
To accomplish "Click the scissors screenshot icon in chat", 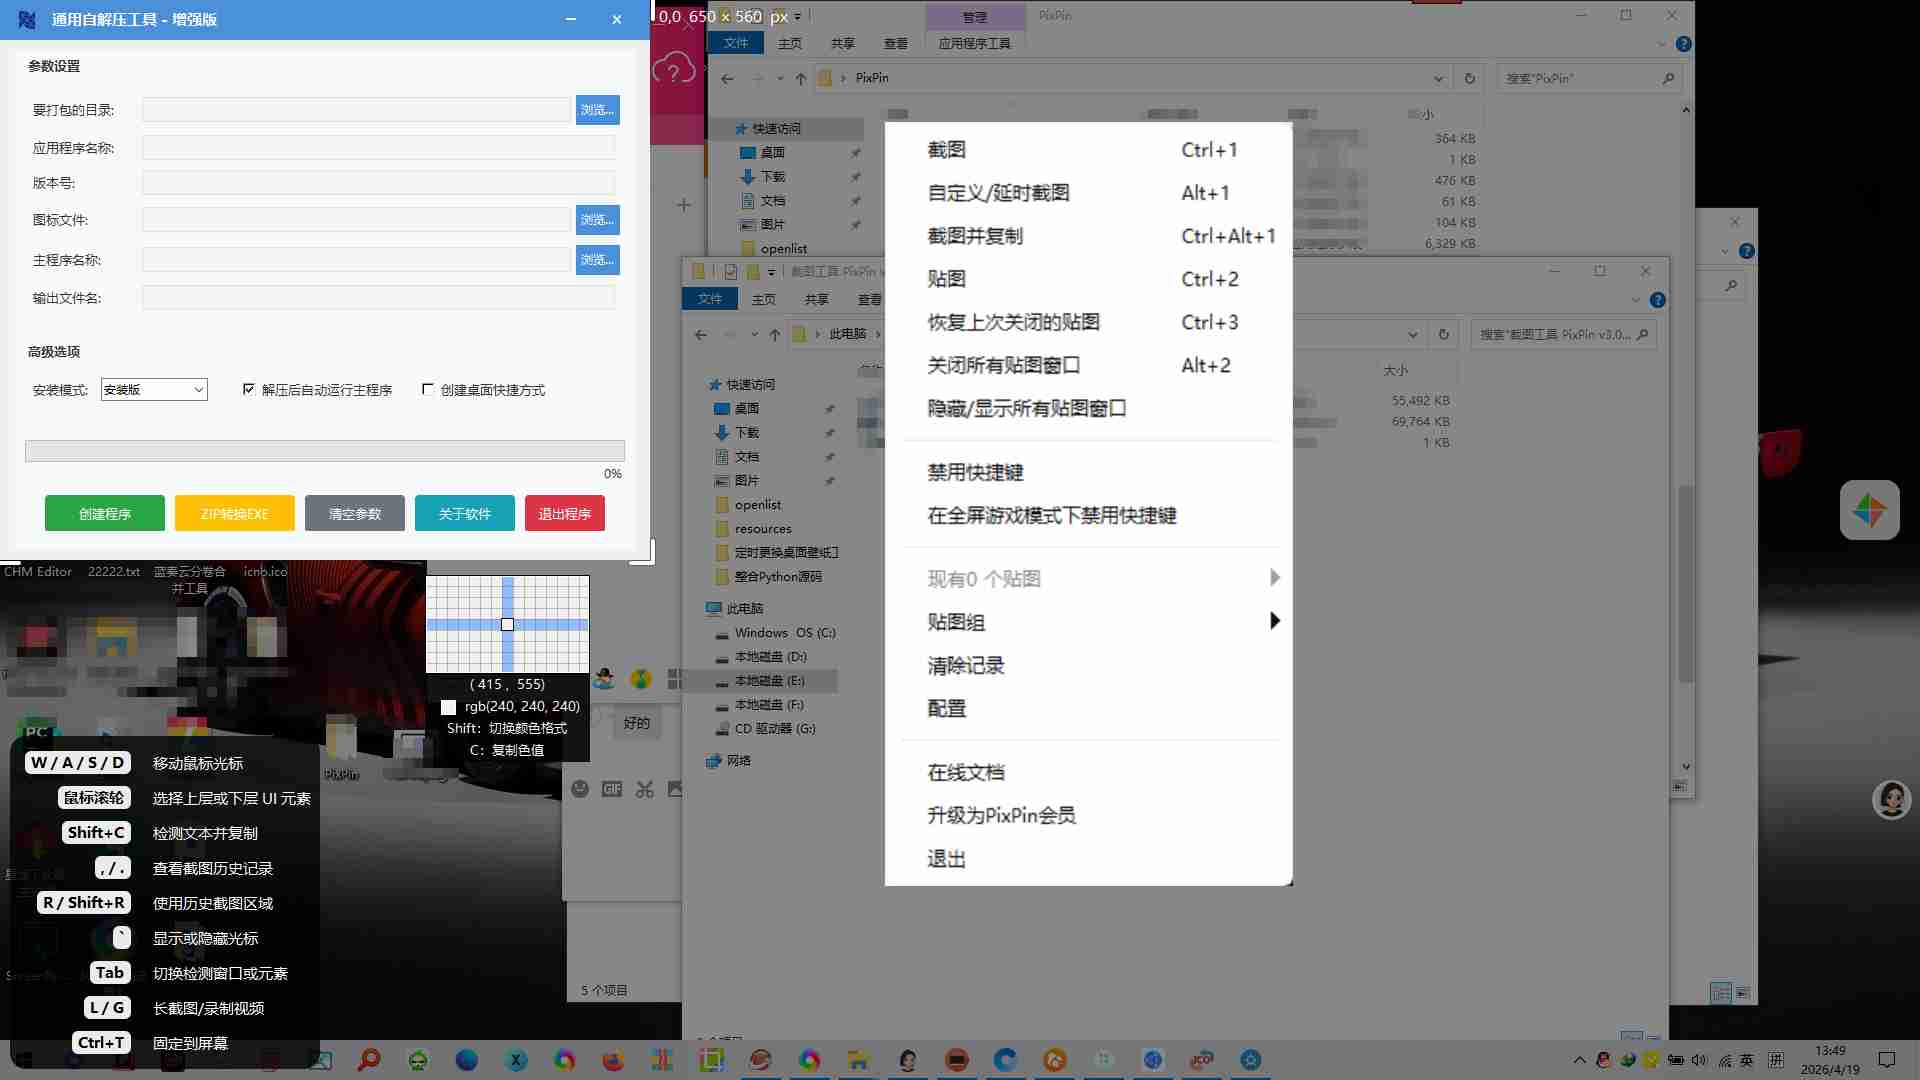I will [x=645, y=789].
